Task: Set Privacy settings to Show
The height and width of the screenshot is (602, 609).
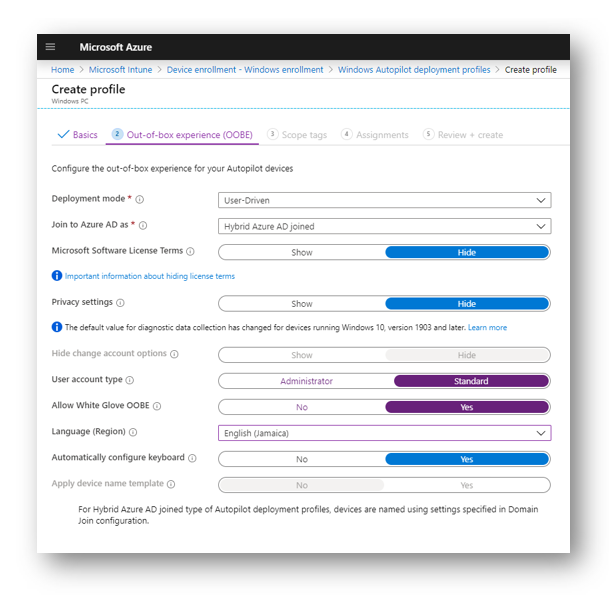Action: click(302, 304)
